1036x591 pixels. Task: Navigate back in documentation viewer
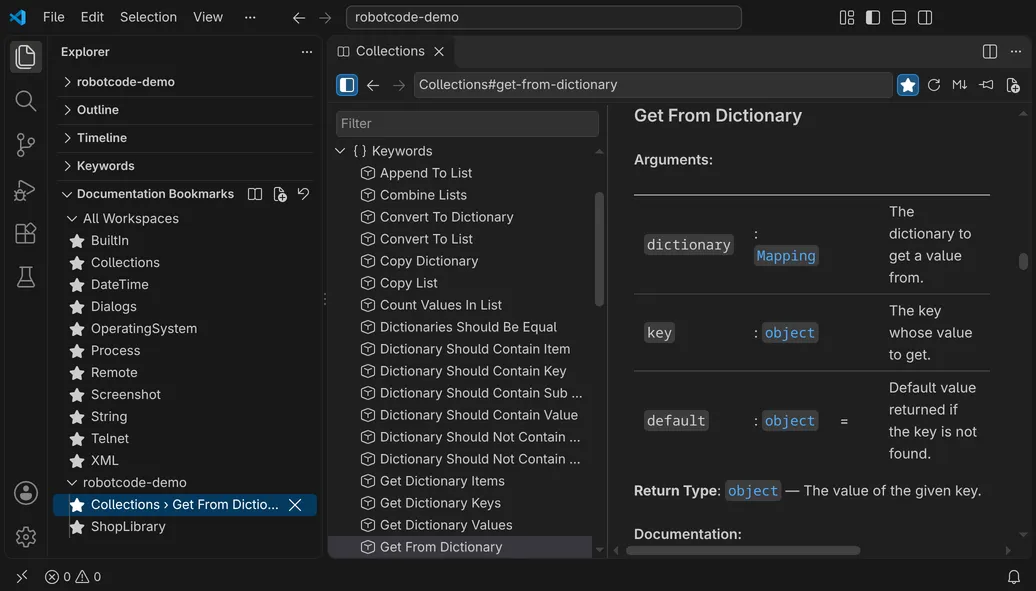pos(373,85)
